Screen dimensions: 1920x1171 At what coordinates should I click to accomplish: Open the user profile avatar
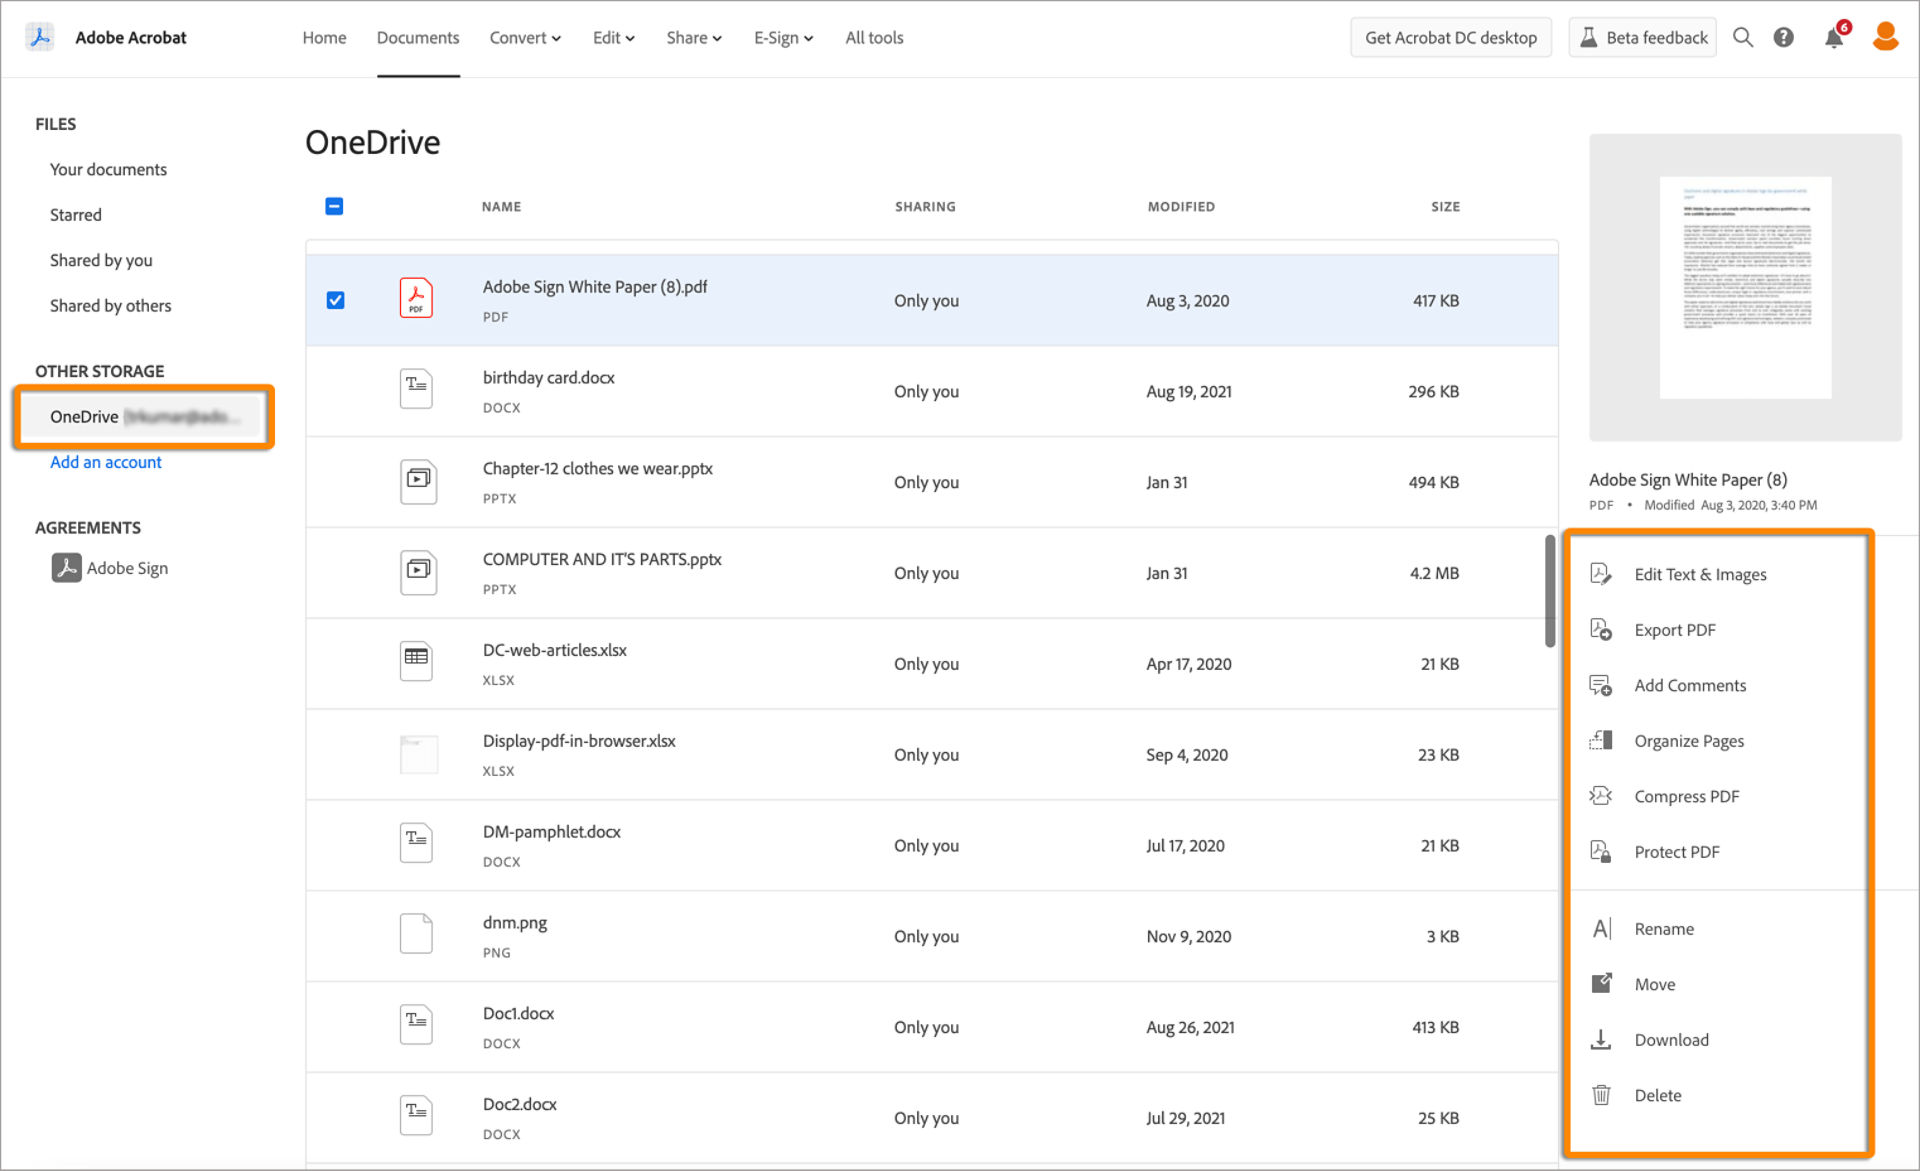[1885, 37]
